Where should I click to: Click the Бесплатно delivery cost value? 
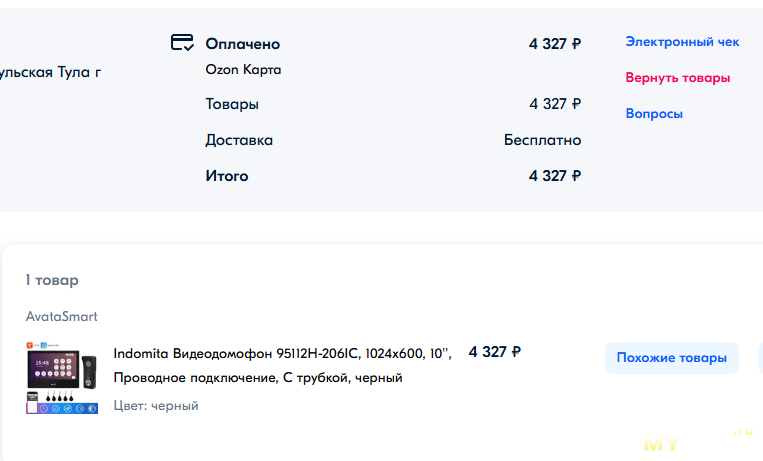[542, 140]
